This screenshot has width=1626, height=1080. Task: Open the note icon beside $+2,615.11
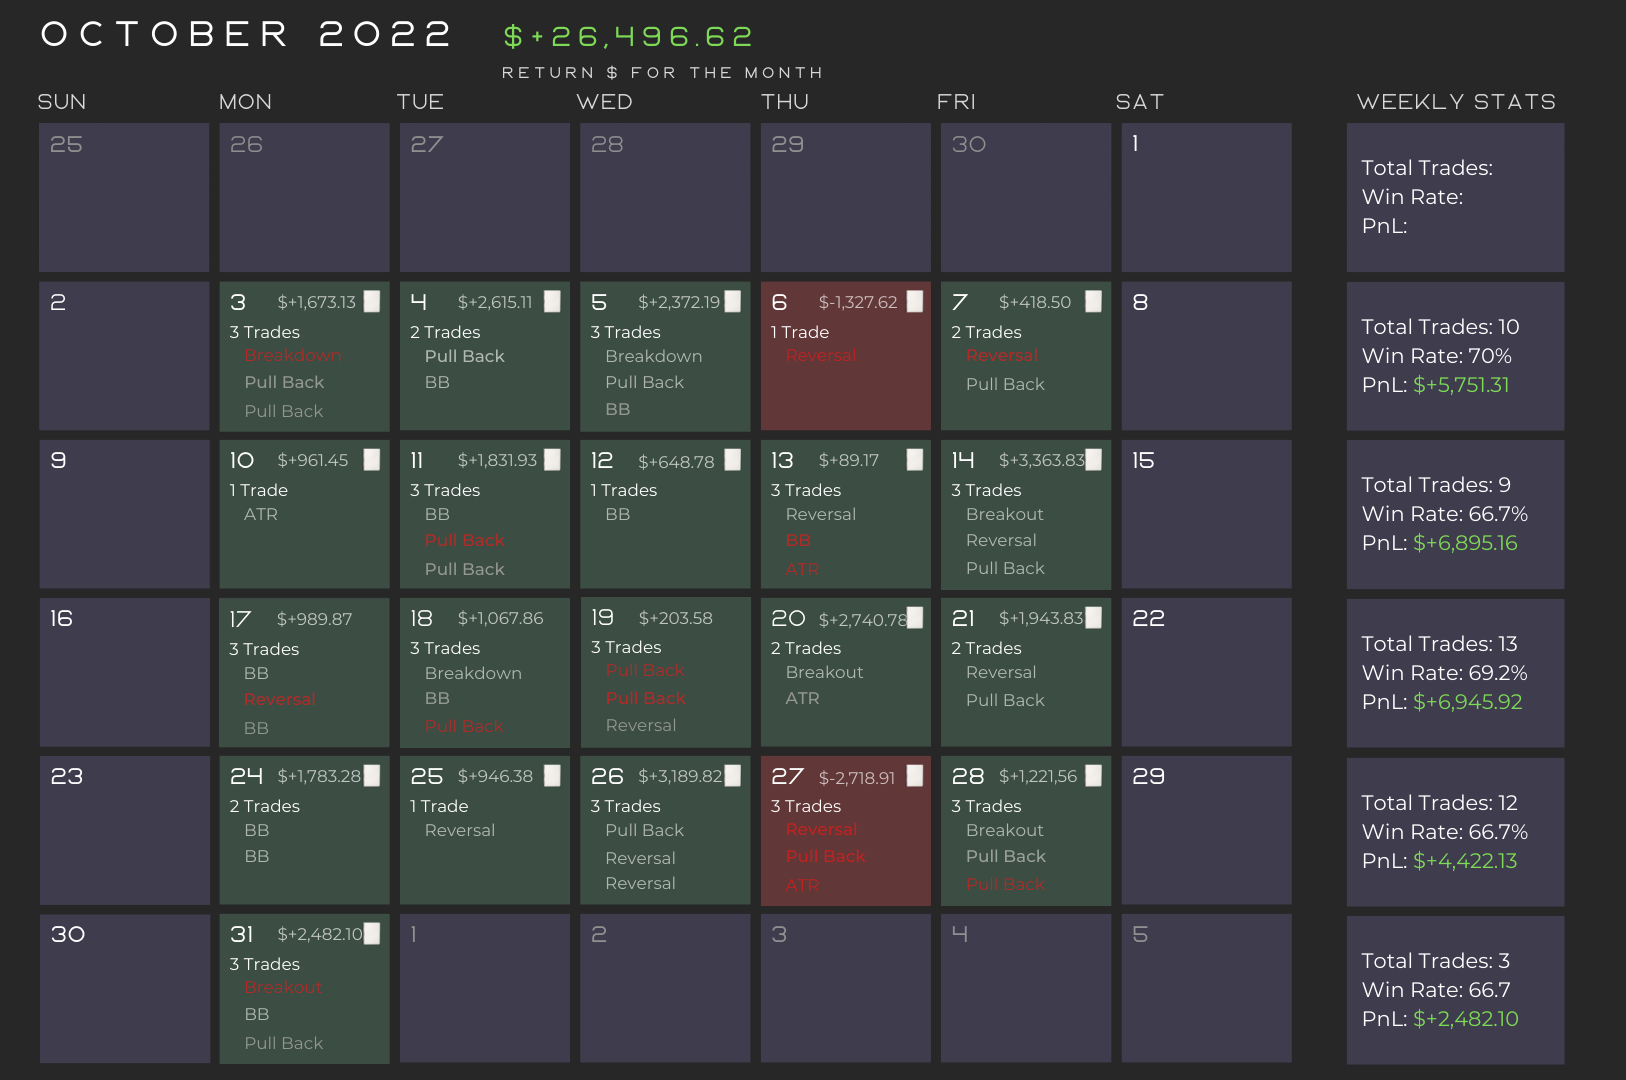(x=552, y=302)
